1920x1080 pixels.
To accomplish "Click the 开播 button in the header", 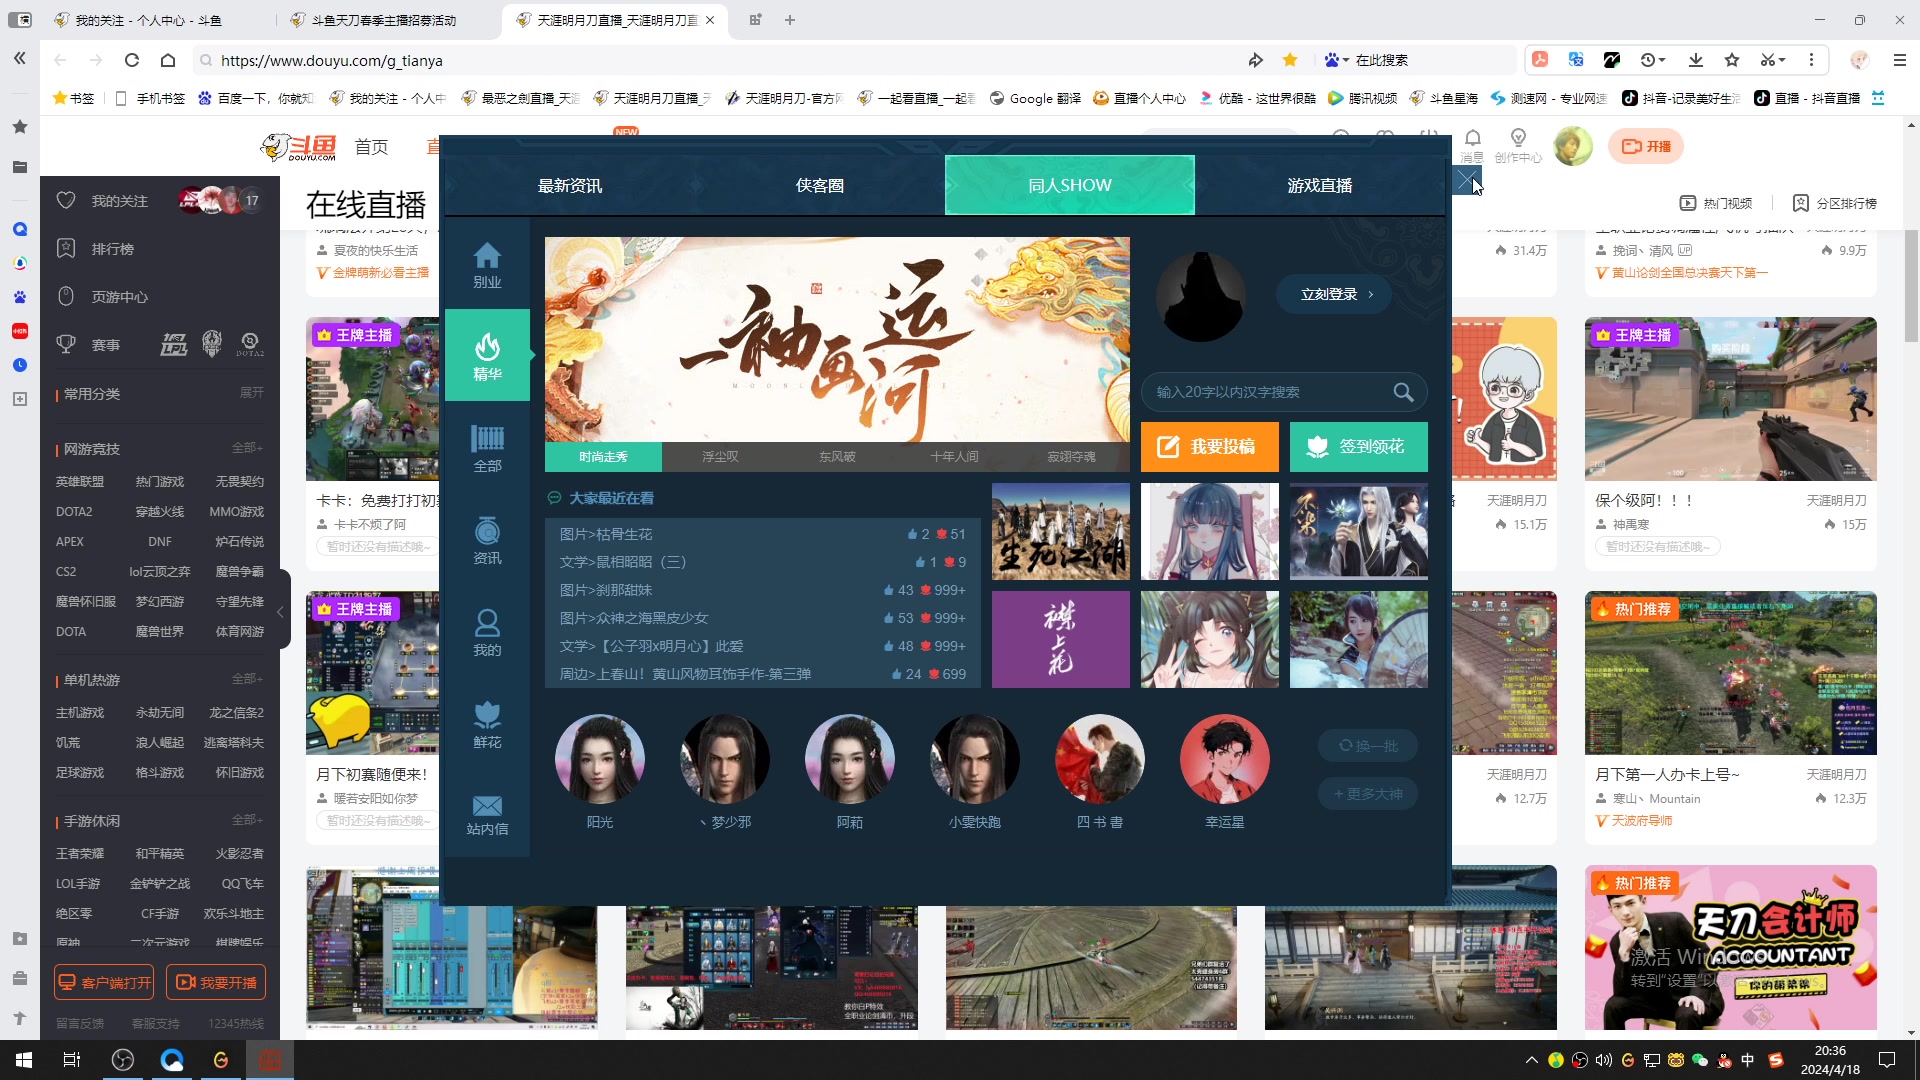I will coord(1646,146).
